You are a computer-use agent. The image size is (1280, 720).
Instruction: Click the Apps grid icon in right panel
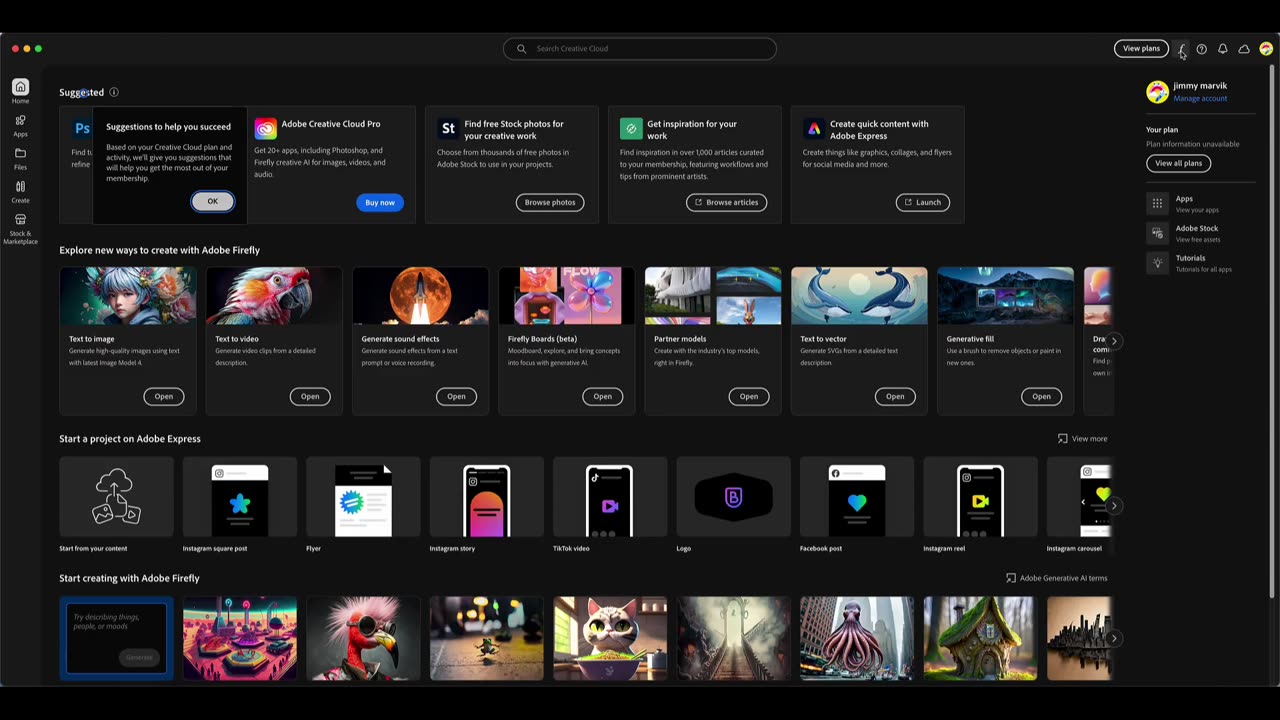1157,203
